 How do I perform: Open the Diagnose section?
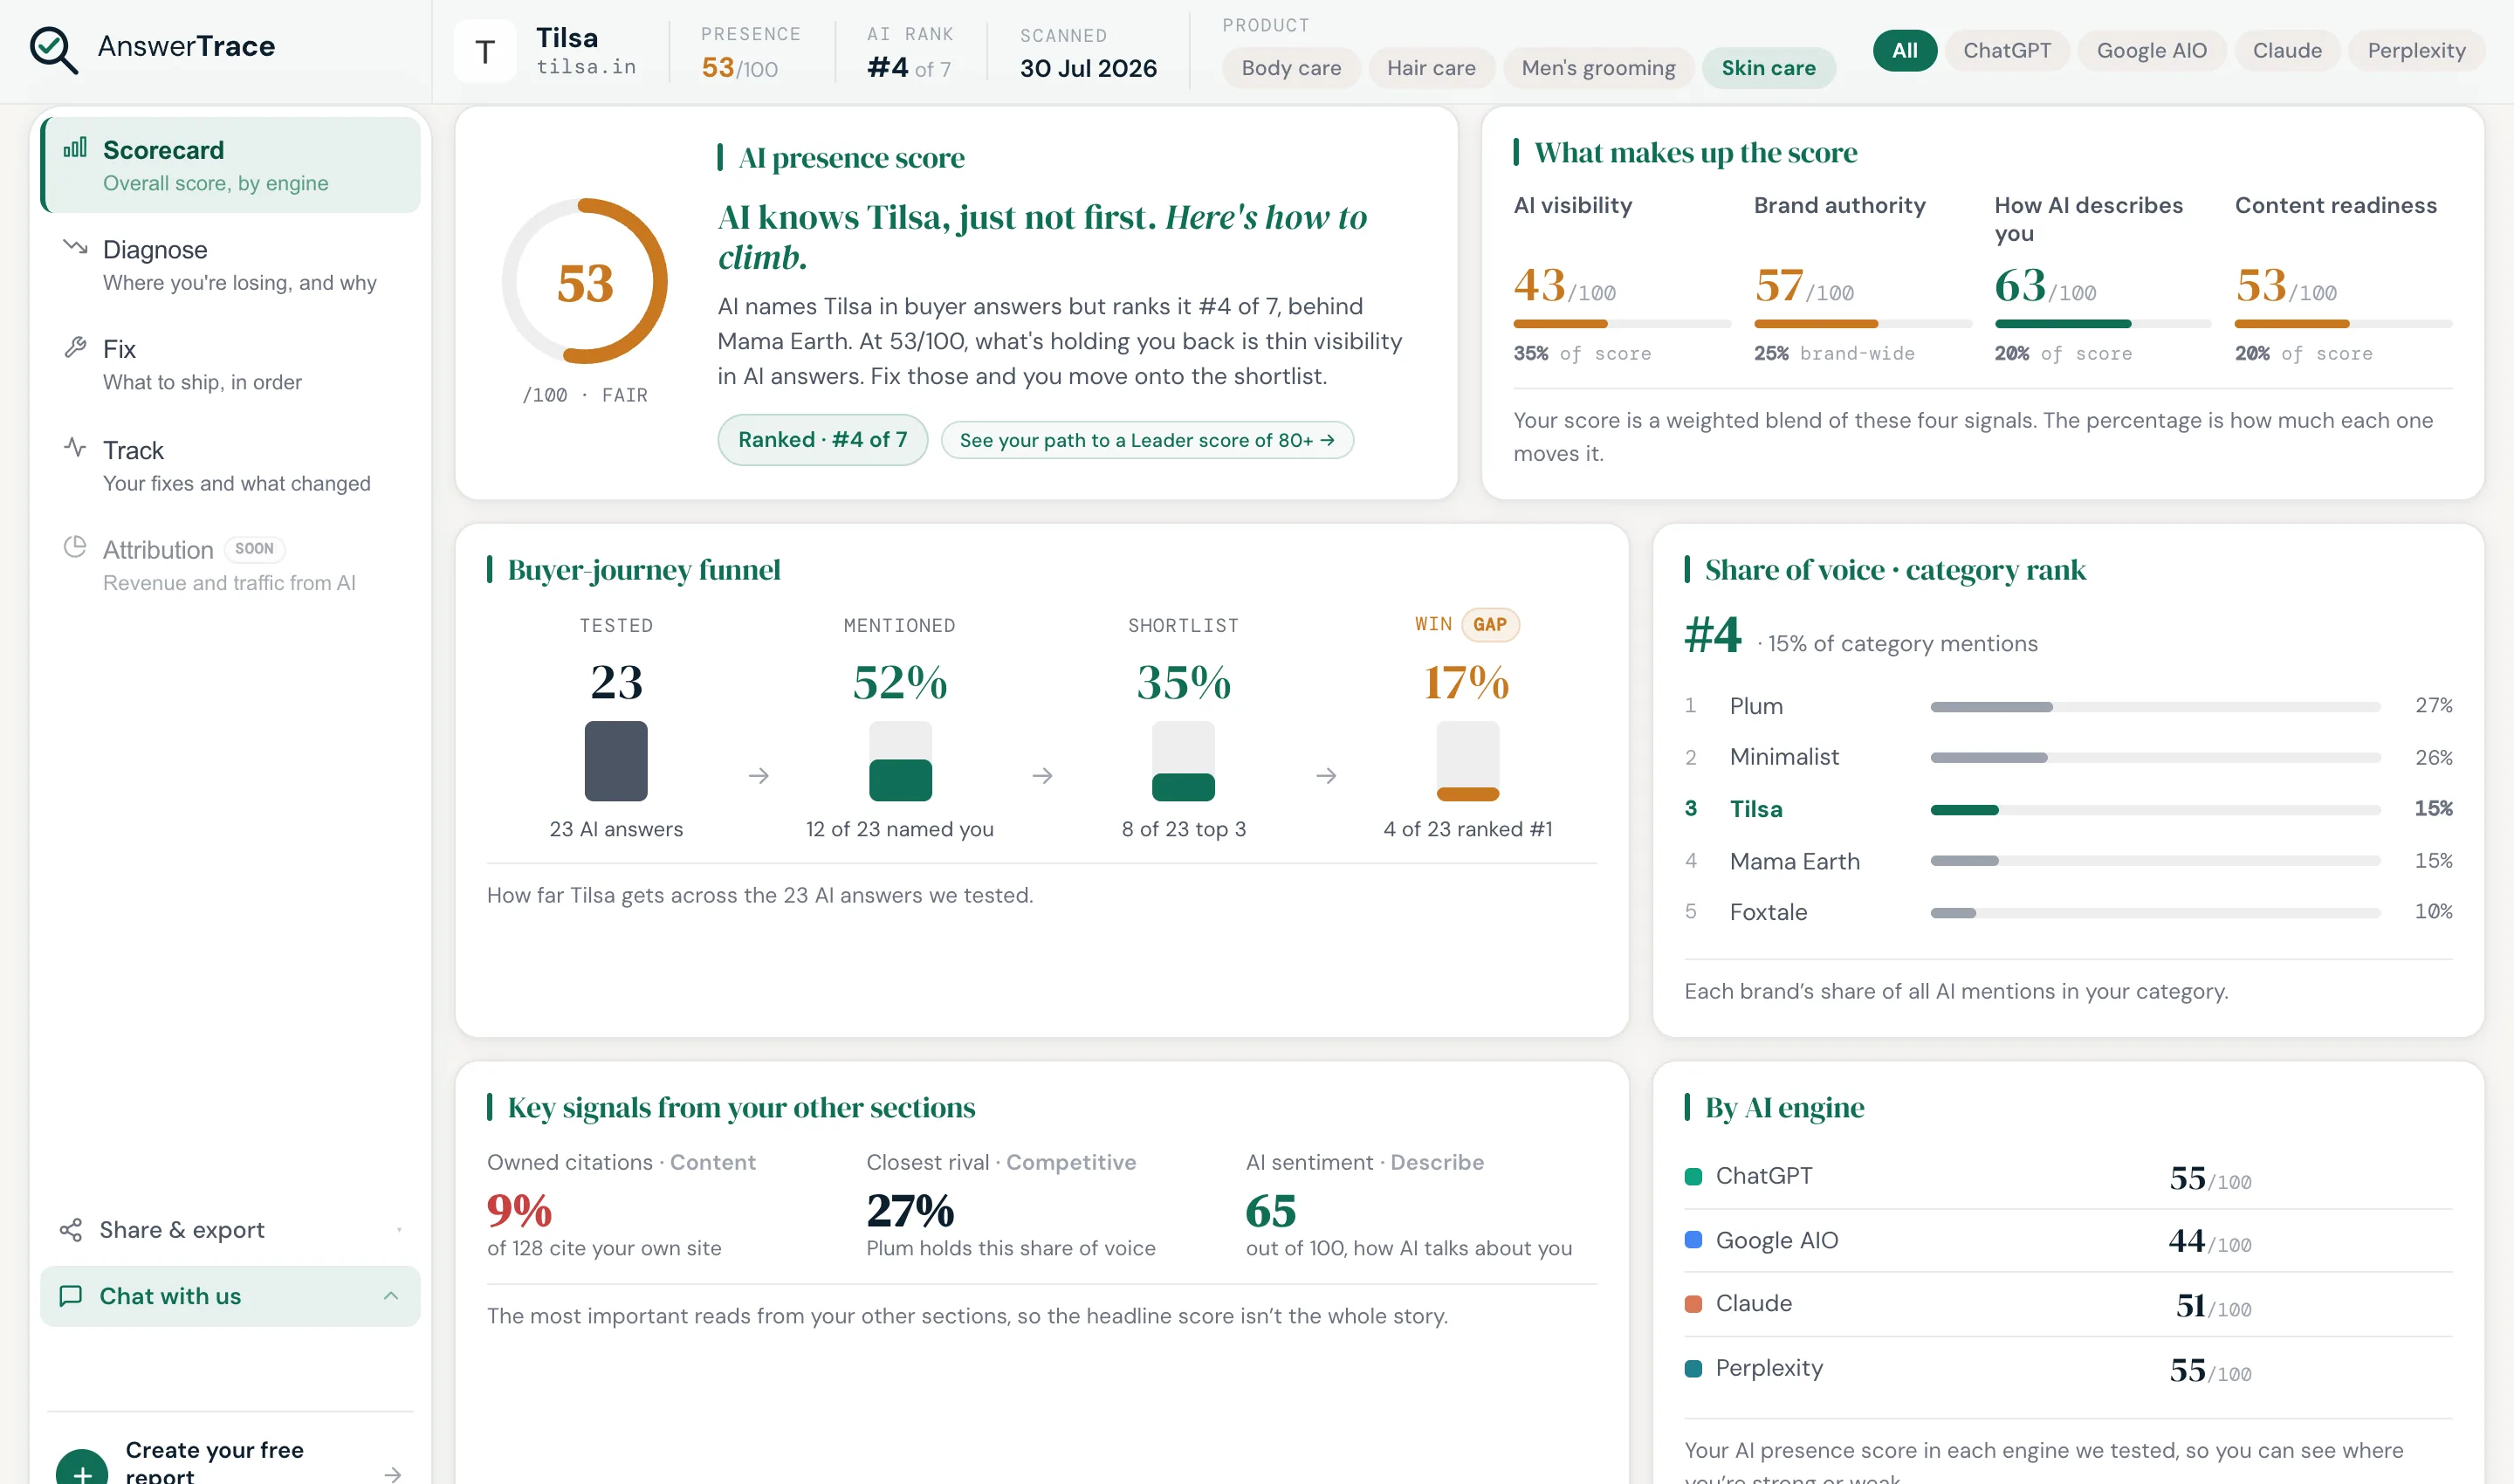click(x=230, y=265)
